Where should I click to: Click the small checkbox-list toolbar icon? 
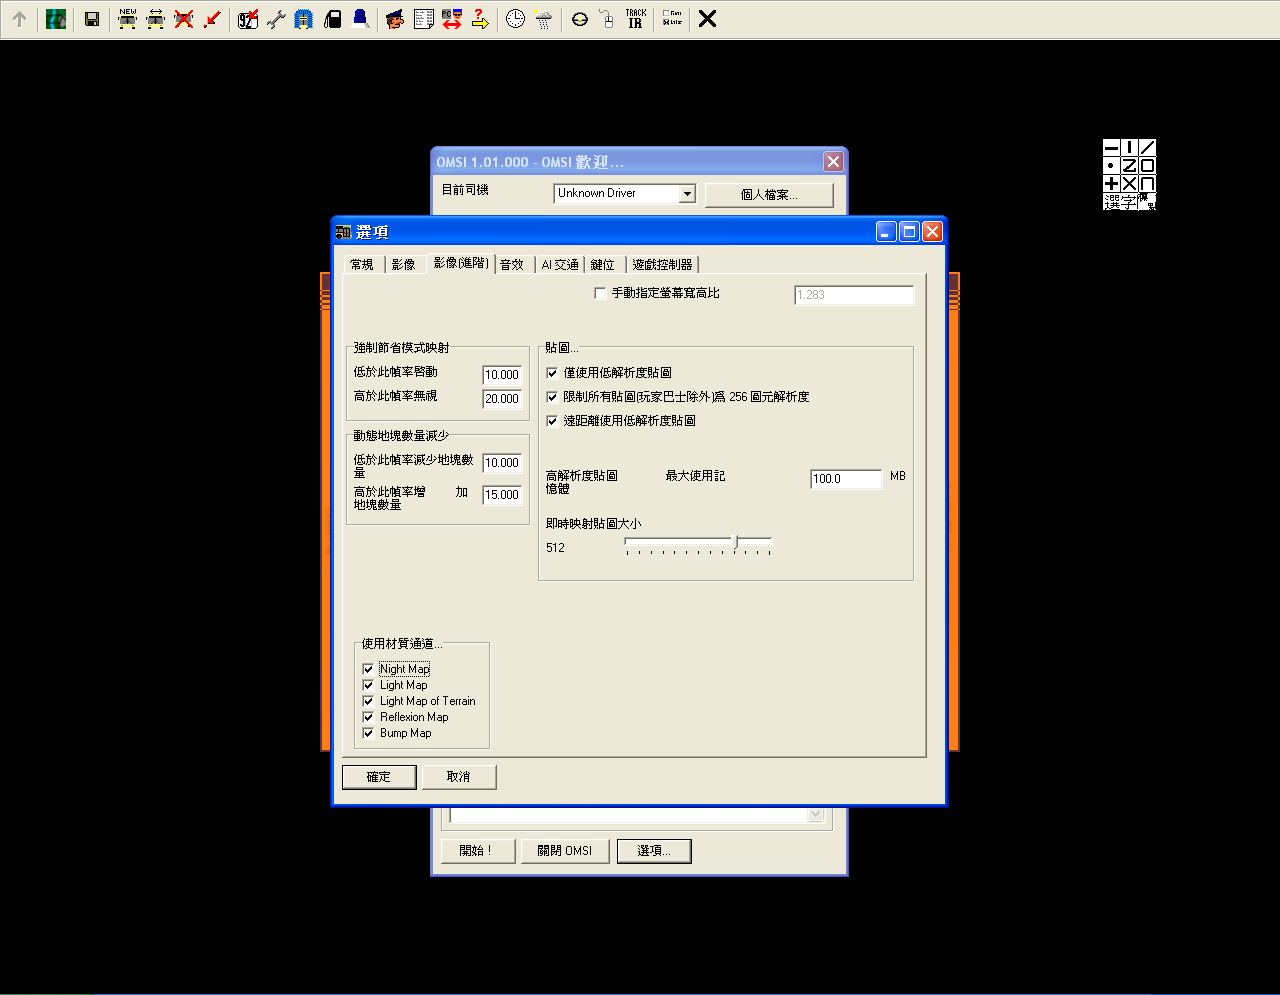(672, 19)
